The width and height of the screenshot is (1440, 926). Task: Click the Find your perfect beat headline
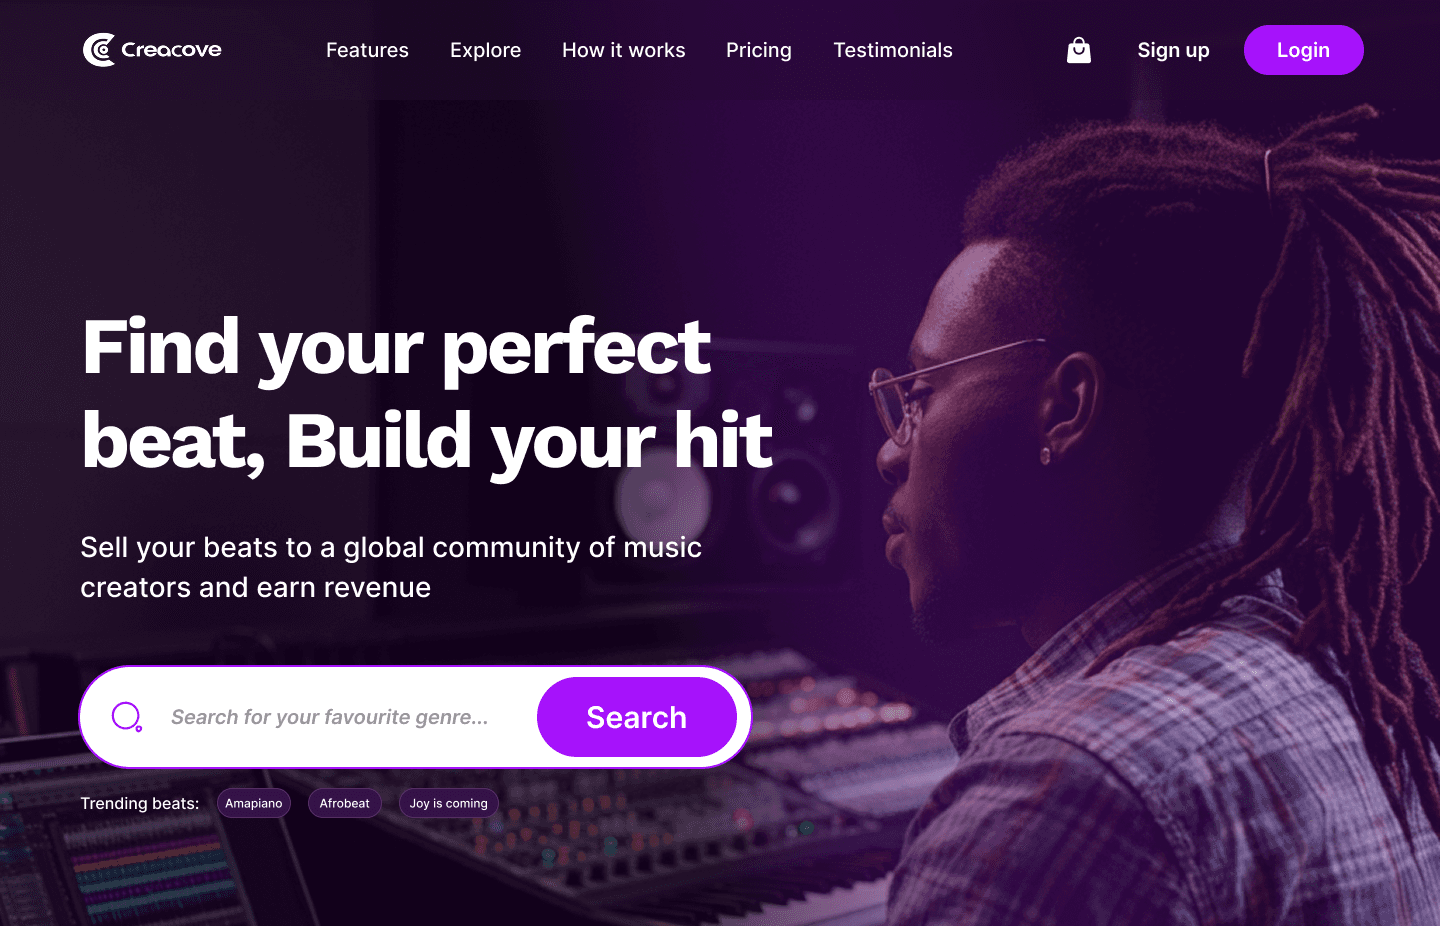(x=427, y=393)
